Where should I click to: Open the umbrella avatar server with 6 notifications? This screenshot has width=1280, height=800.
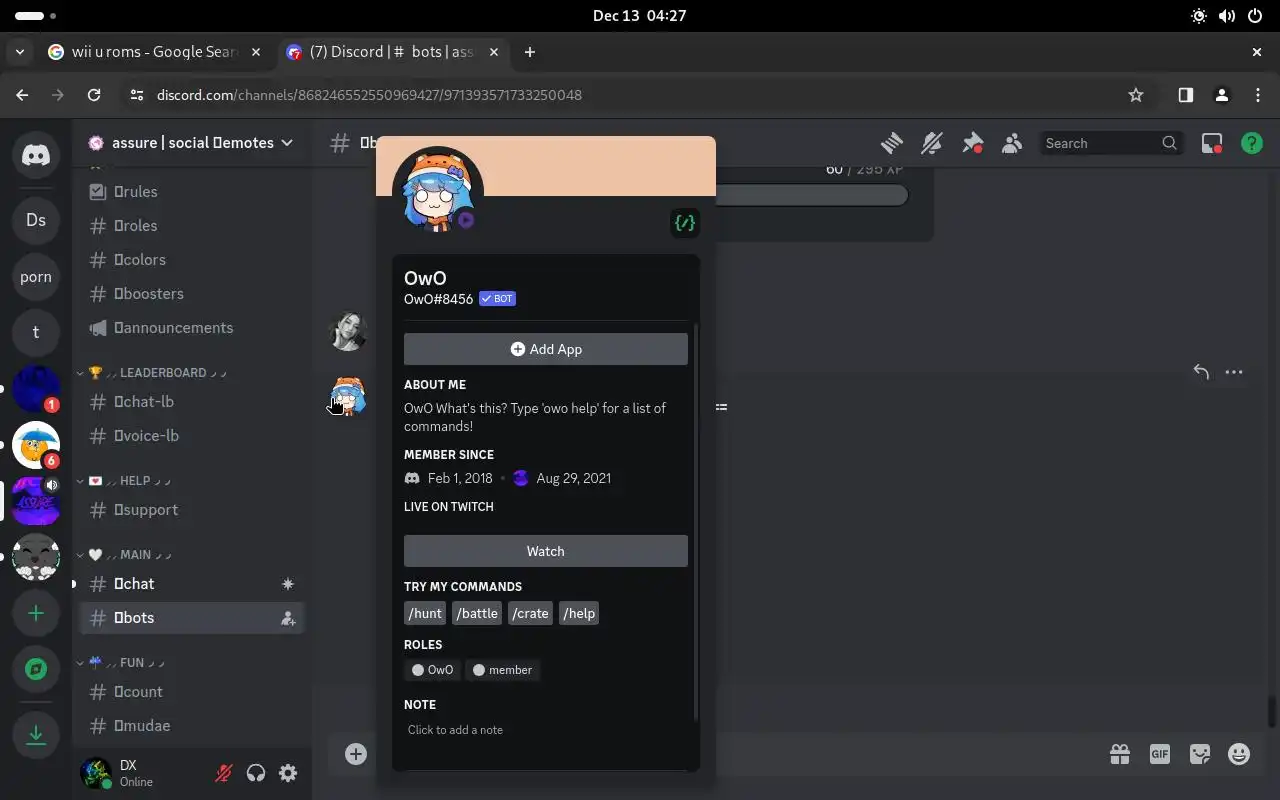(x=36, y=445)
